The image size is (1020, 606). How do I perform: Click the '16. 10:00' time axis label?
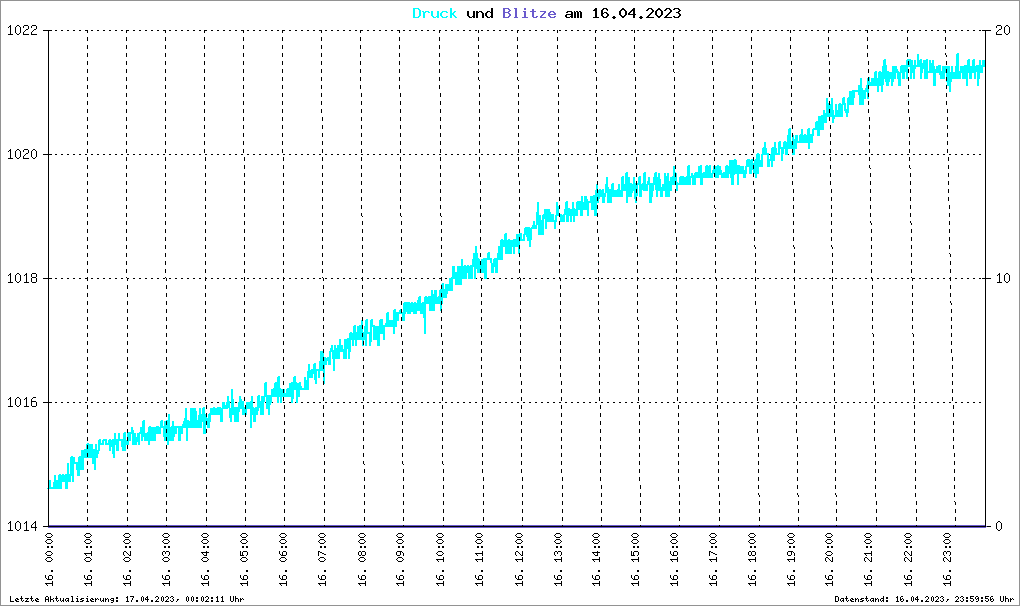coord(440,559)
